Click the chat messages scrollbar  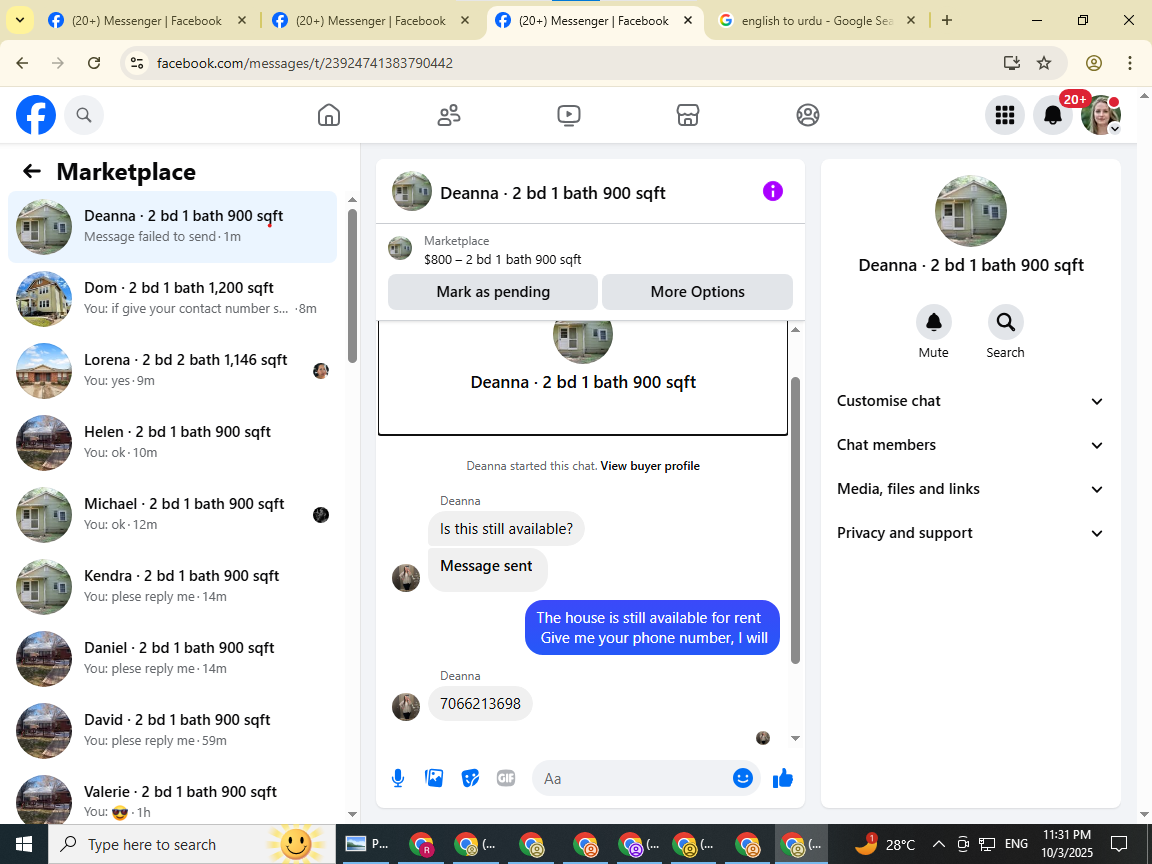tap(795, 520)
